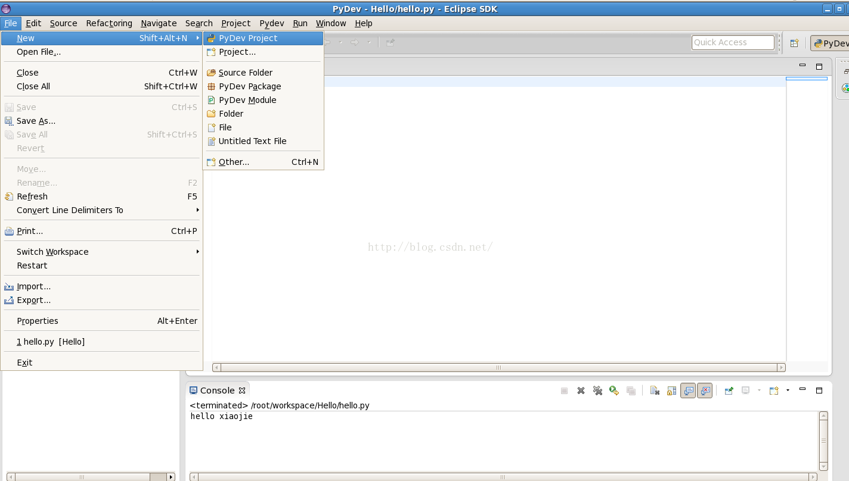Select PyDev Project in the New submenu

[264, 38]
